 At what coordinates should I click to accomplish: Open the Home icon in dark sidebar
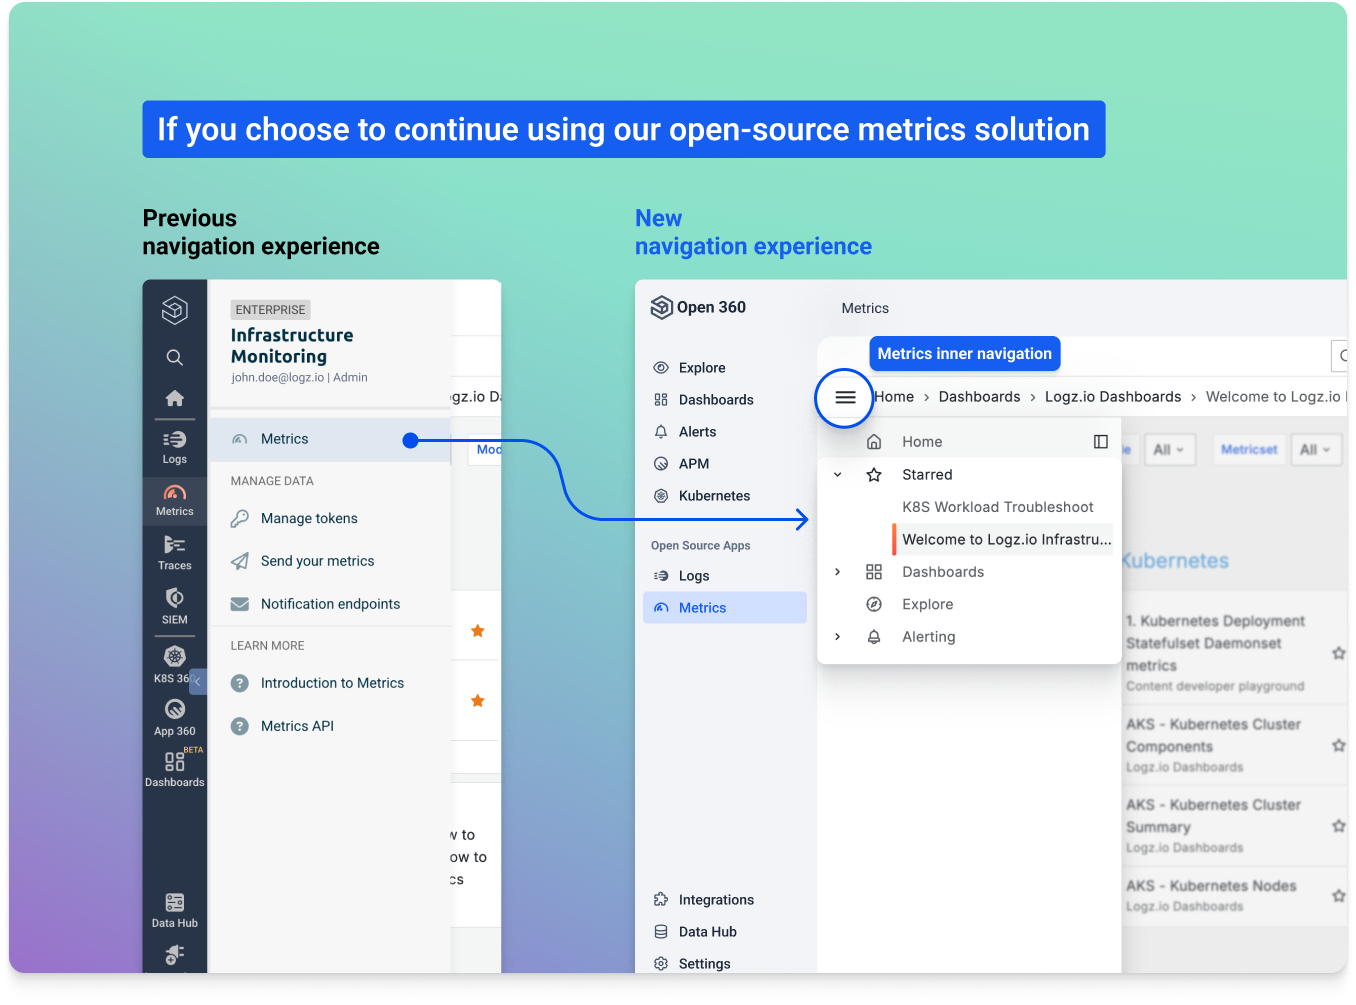(174, 398)
